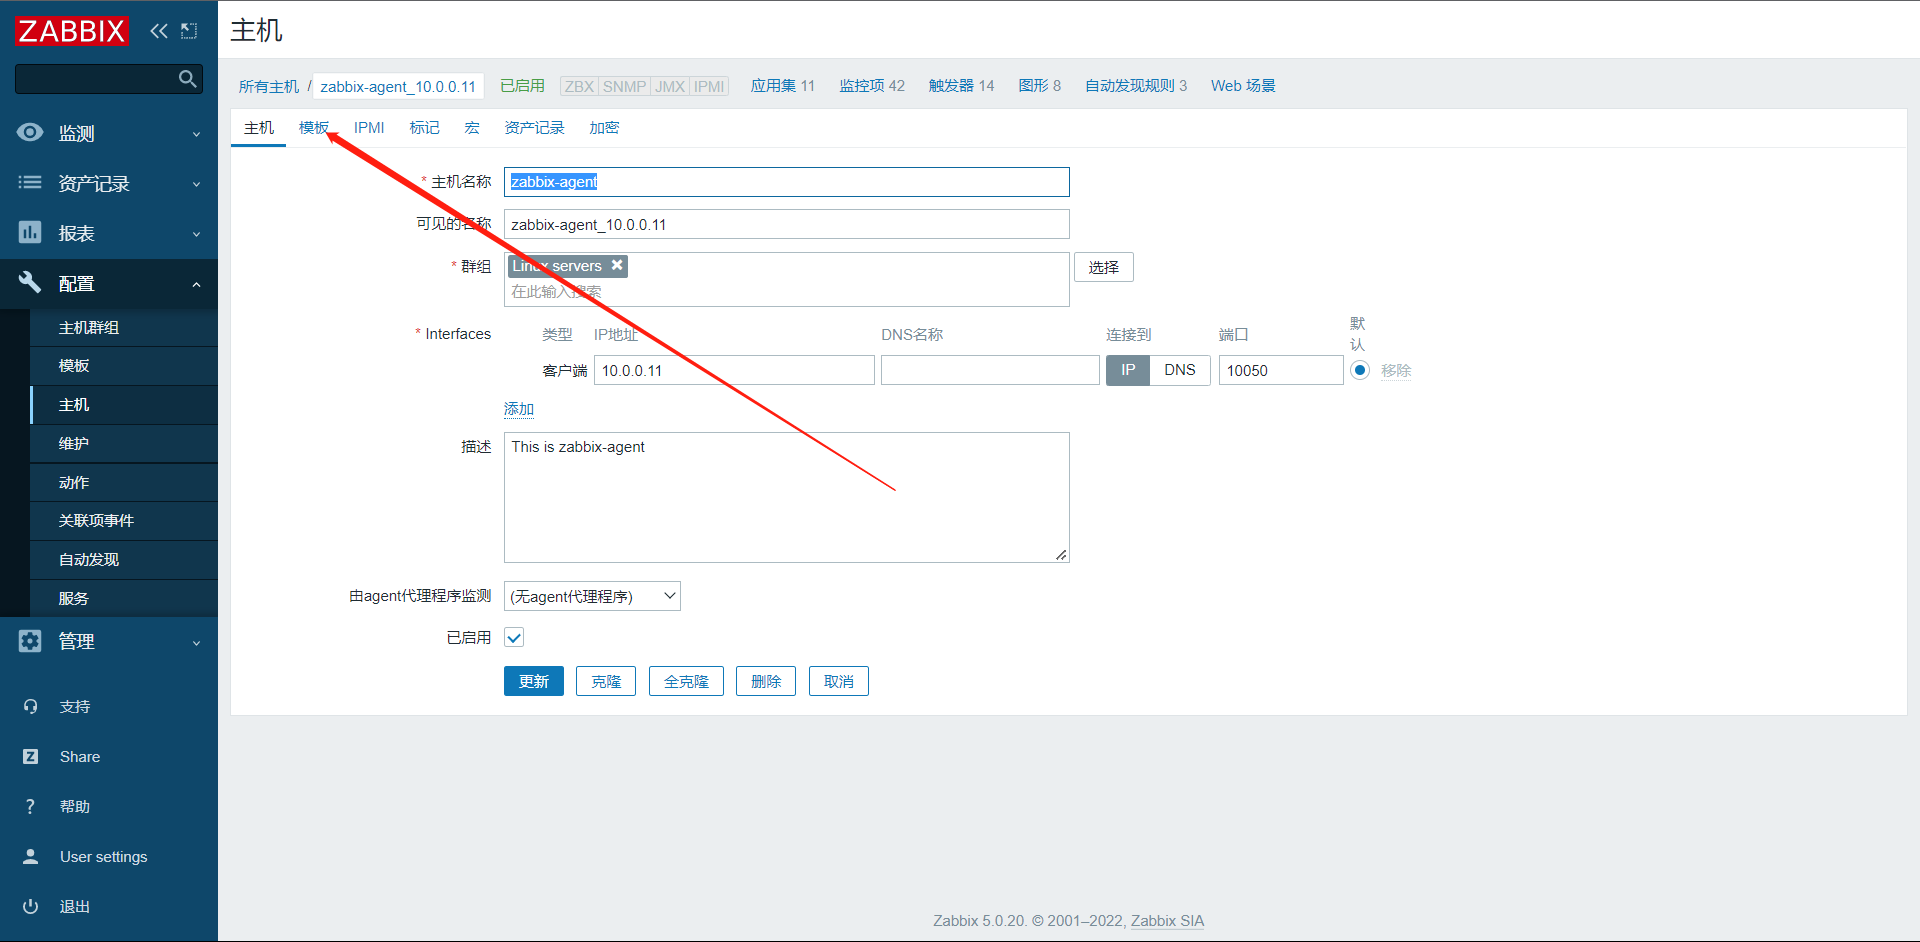1920x942 pixels.
Task: Click the sidebar search magnifier icon
Action: click(x=187, y=79)
